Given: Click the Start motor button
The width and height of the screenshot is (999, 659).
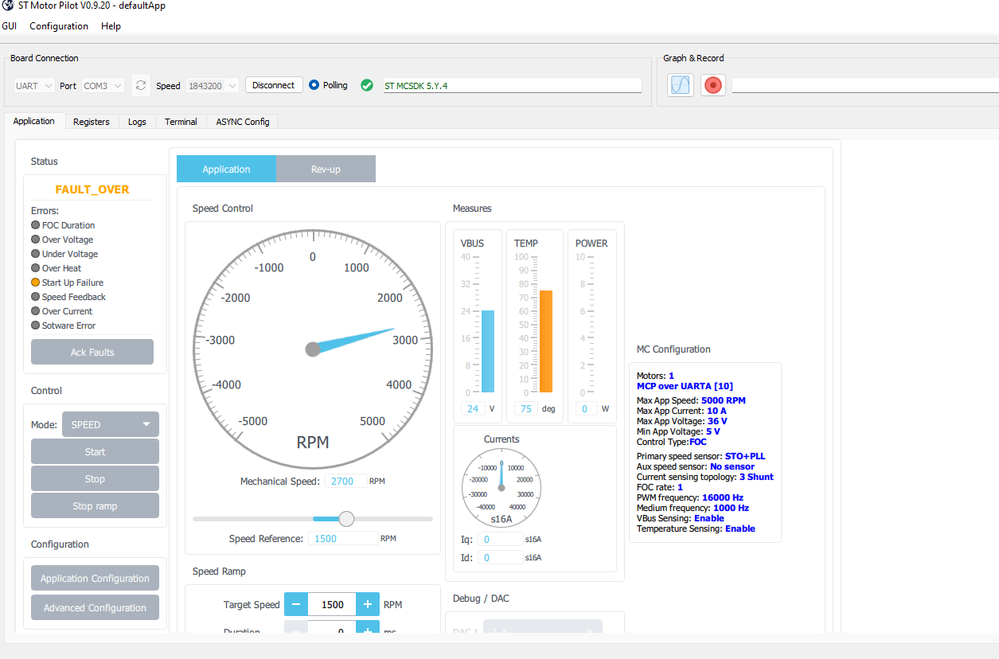Looking at the screenshot, I should coord(95,451).
